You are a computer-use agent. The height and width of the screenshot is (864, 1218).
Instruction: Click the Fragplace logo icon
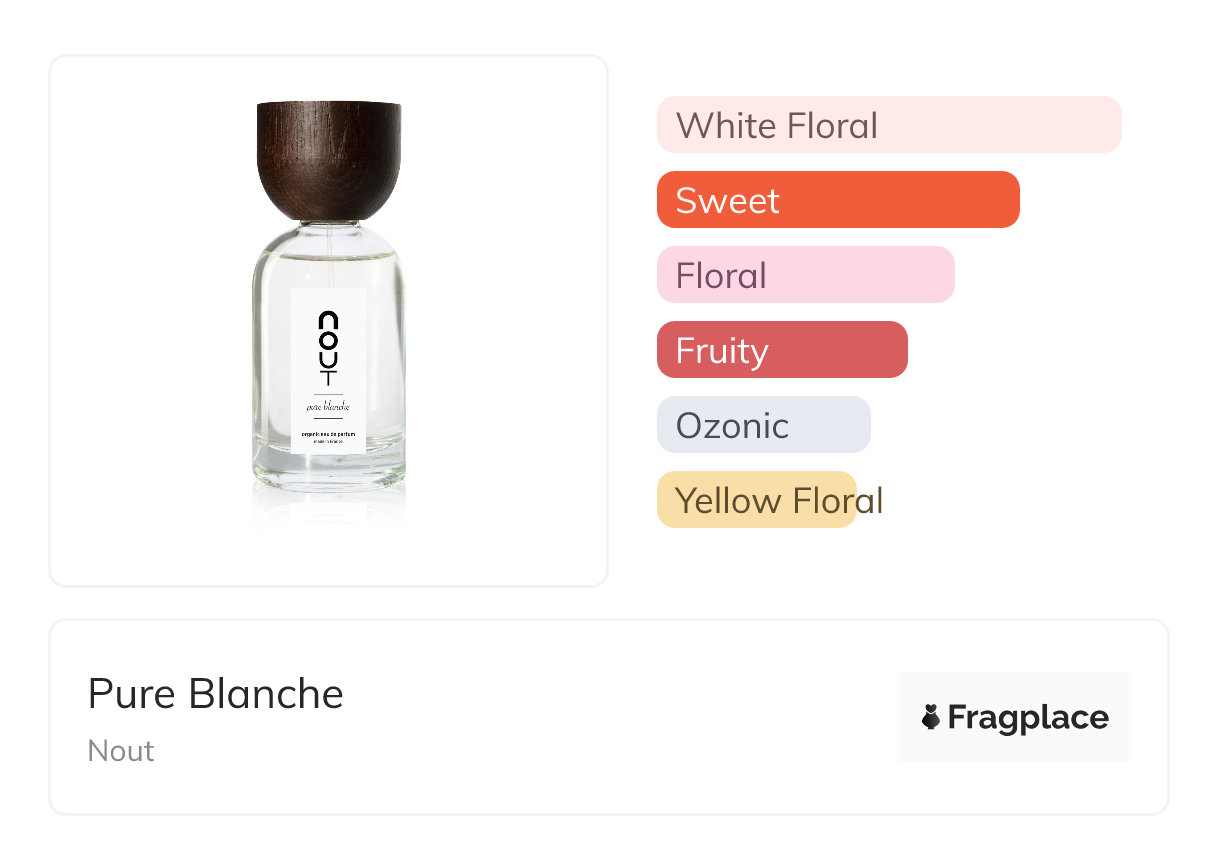[931, 717]
